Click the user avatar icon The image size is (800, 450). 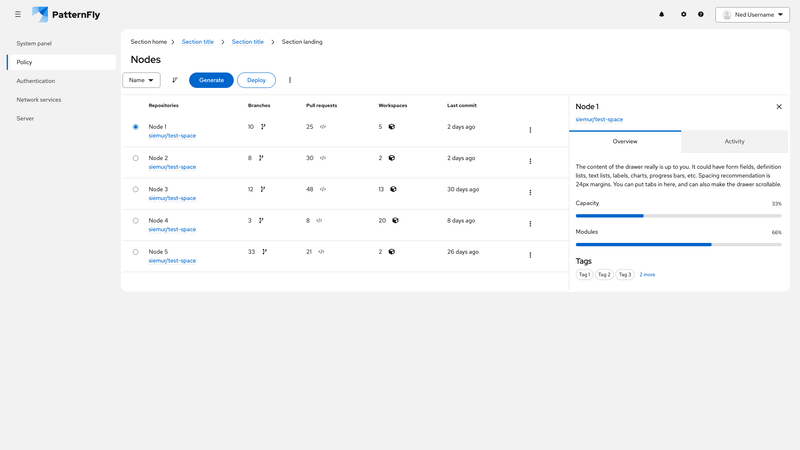727,15
